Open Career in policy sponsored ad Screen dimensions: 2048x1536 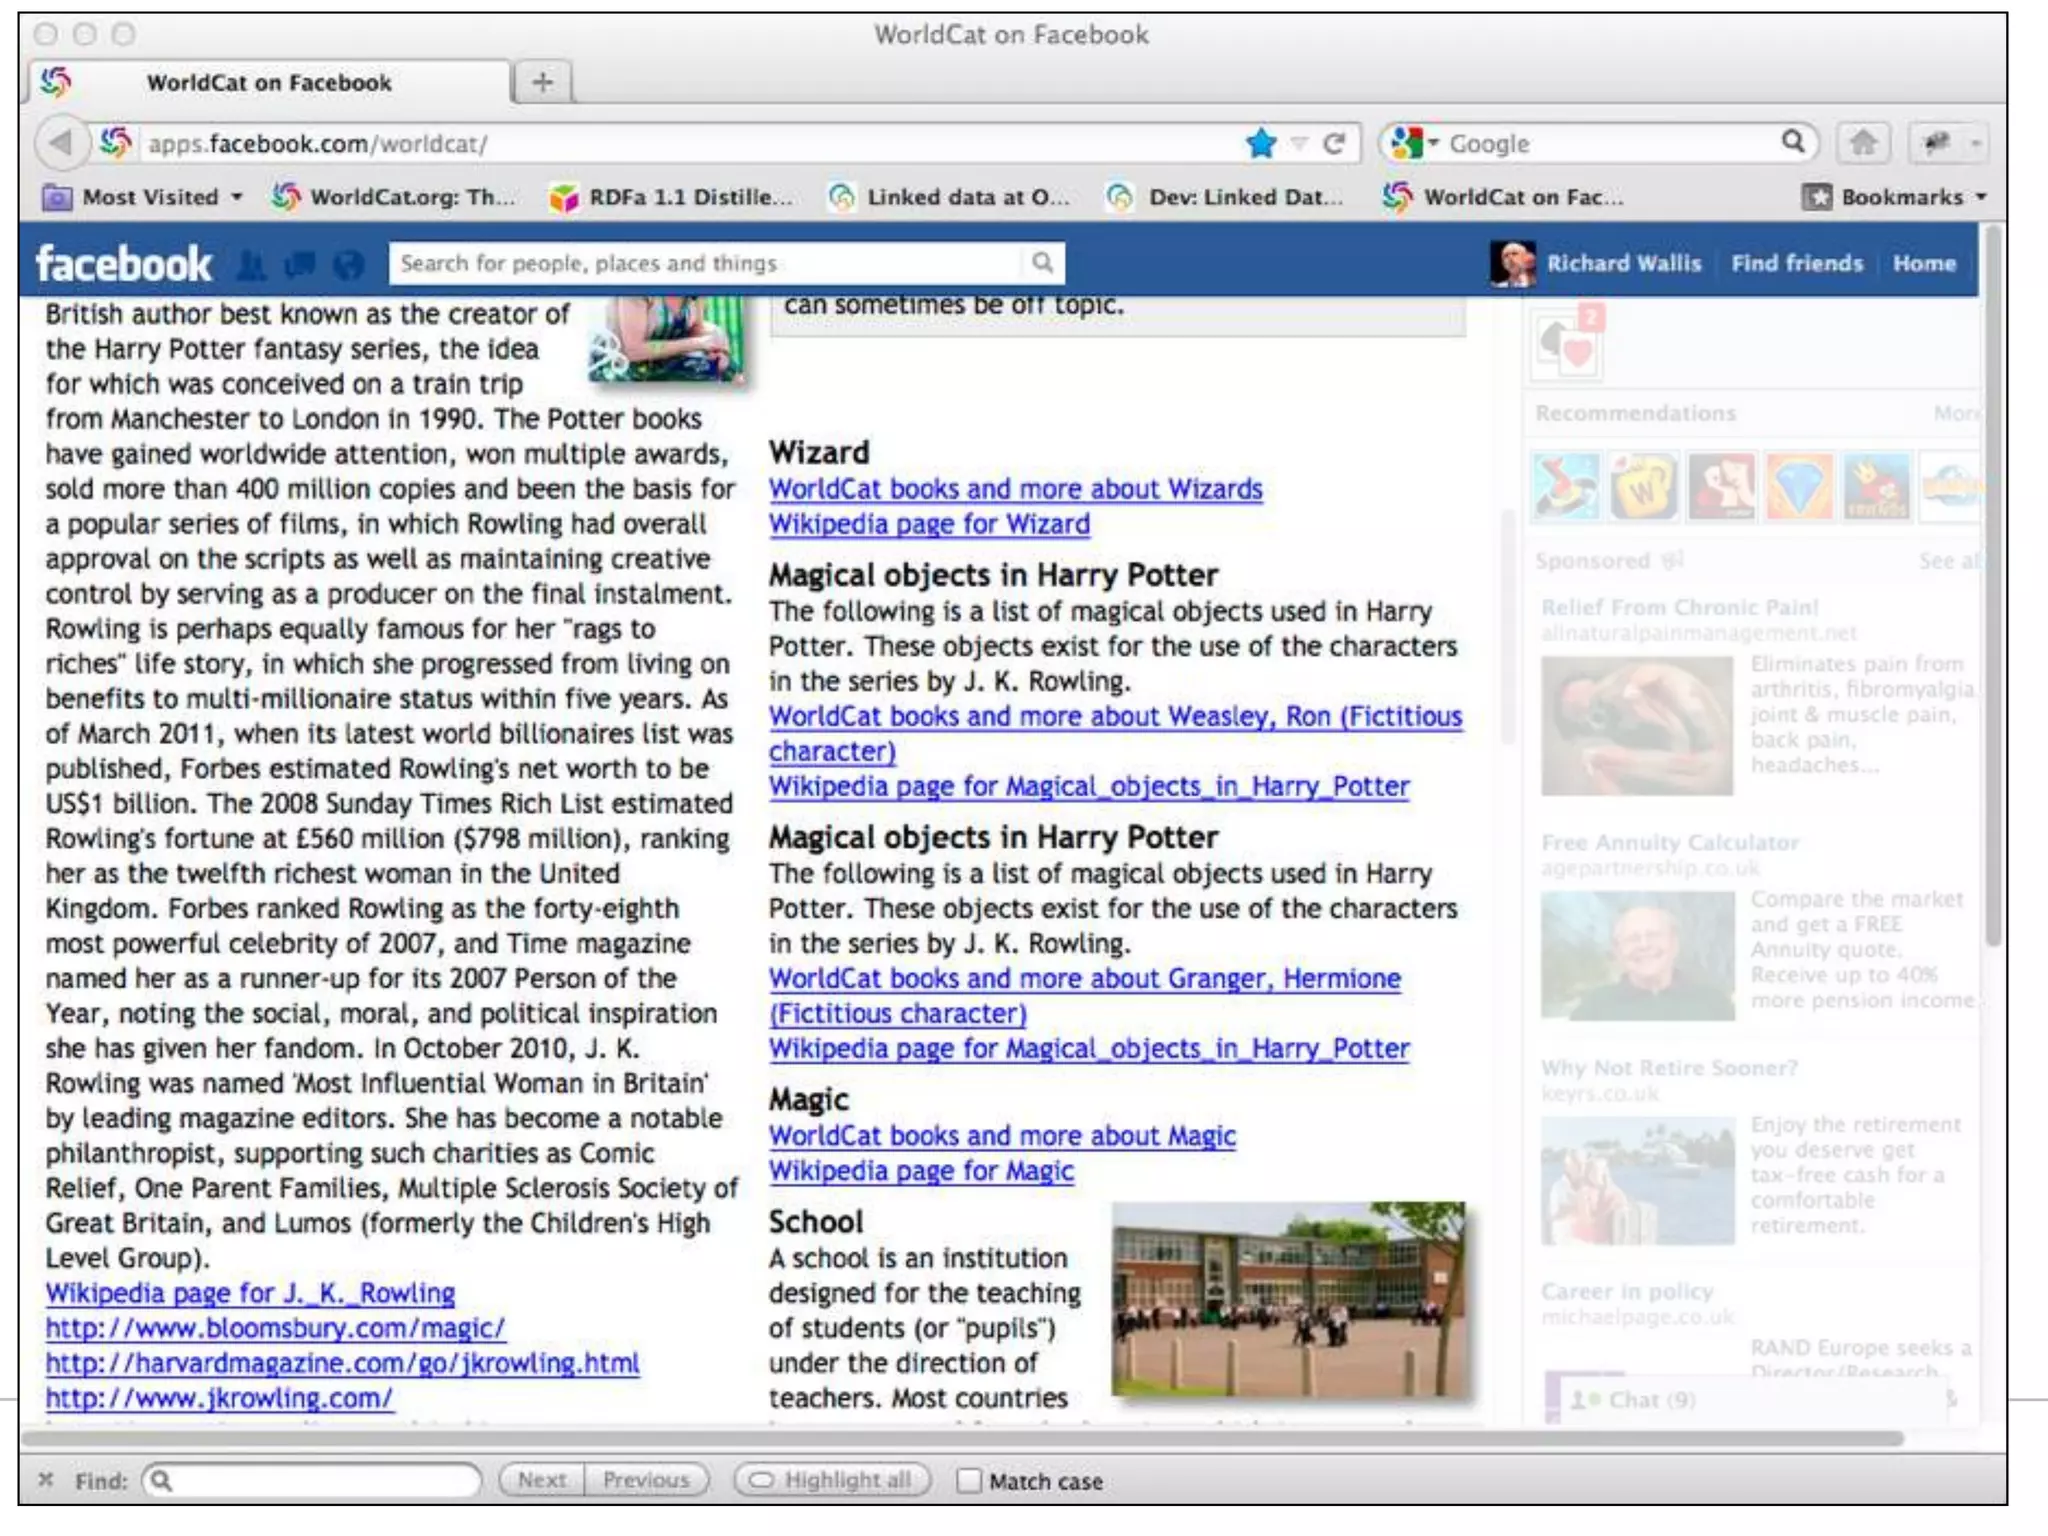pos(1627,1291)
